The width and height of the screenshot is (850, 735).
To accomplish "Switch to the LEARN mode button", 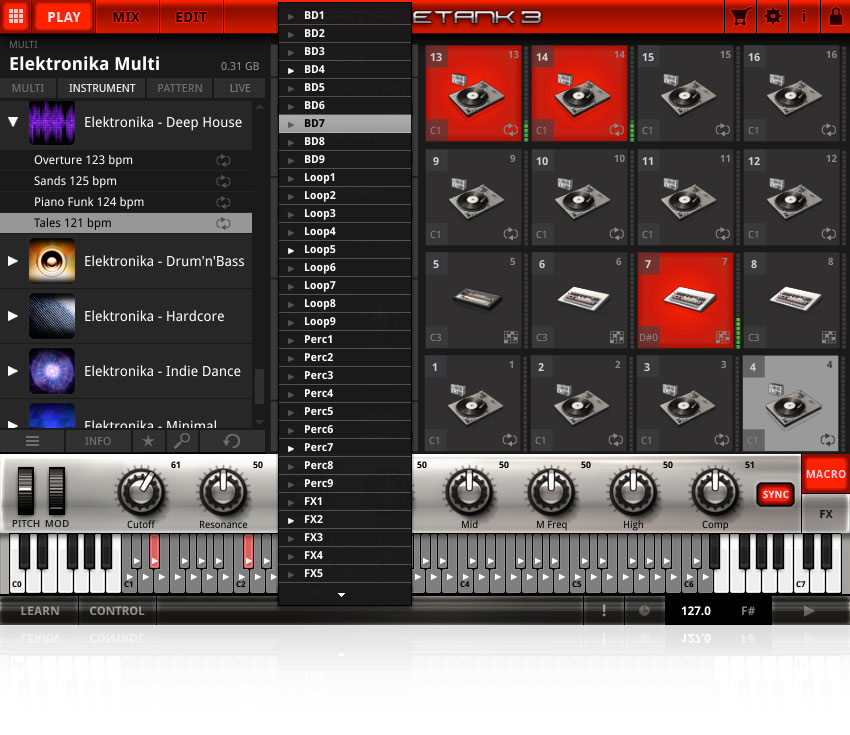I will coord(39,611).
